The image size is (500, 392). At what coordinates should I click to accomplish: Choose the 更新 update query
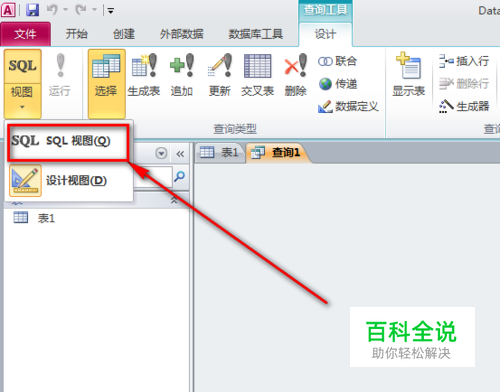(x=220, y=76)
